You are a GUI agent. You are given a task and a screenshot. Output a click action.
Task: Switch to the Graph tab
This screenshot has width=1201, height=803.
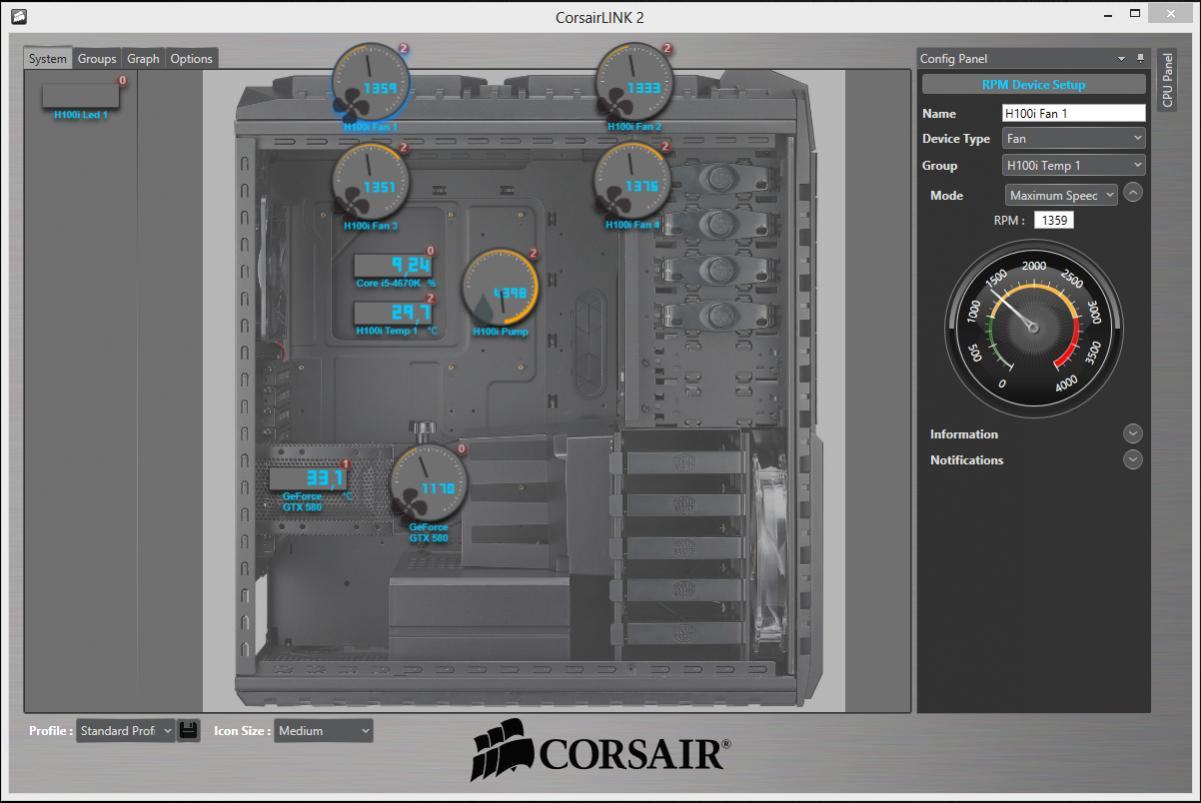pos(143,59)
